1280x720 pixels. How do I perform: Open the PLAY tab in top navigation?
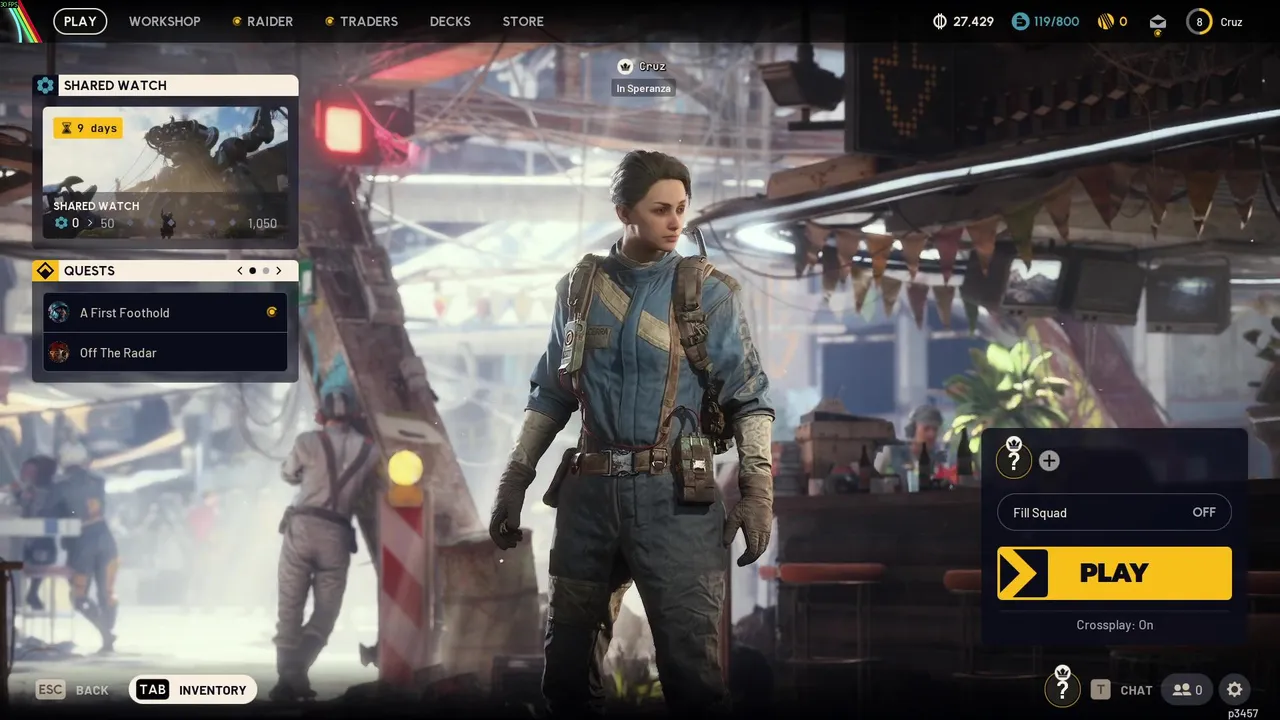click(x=80, y=21)
